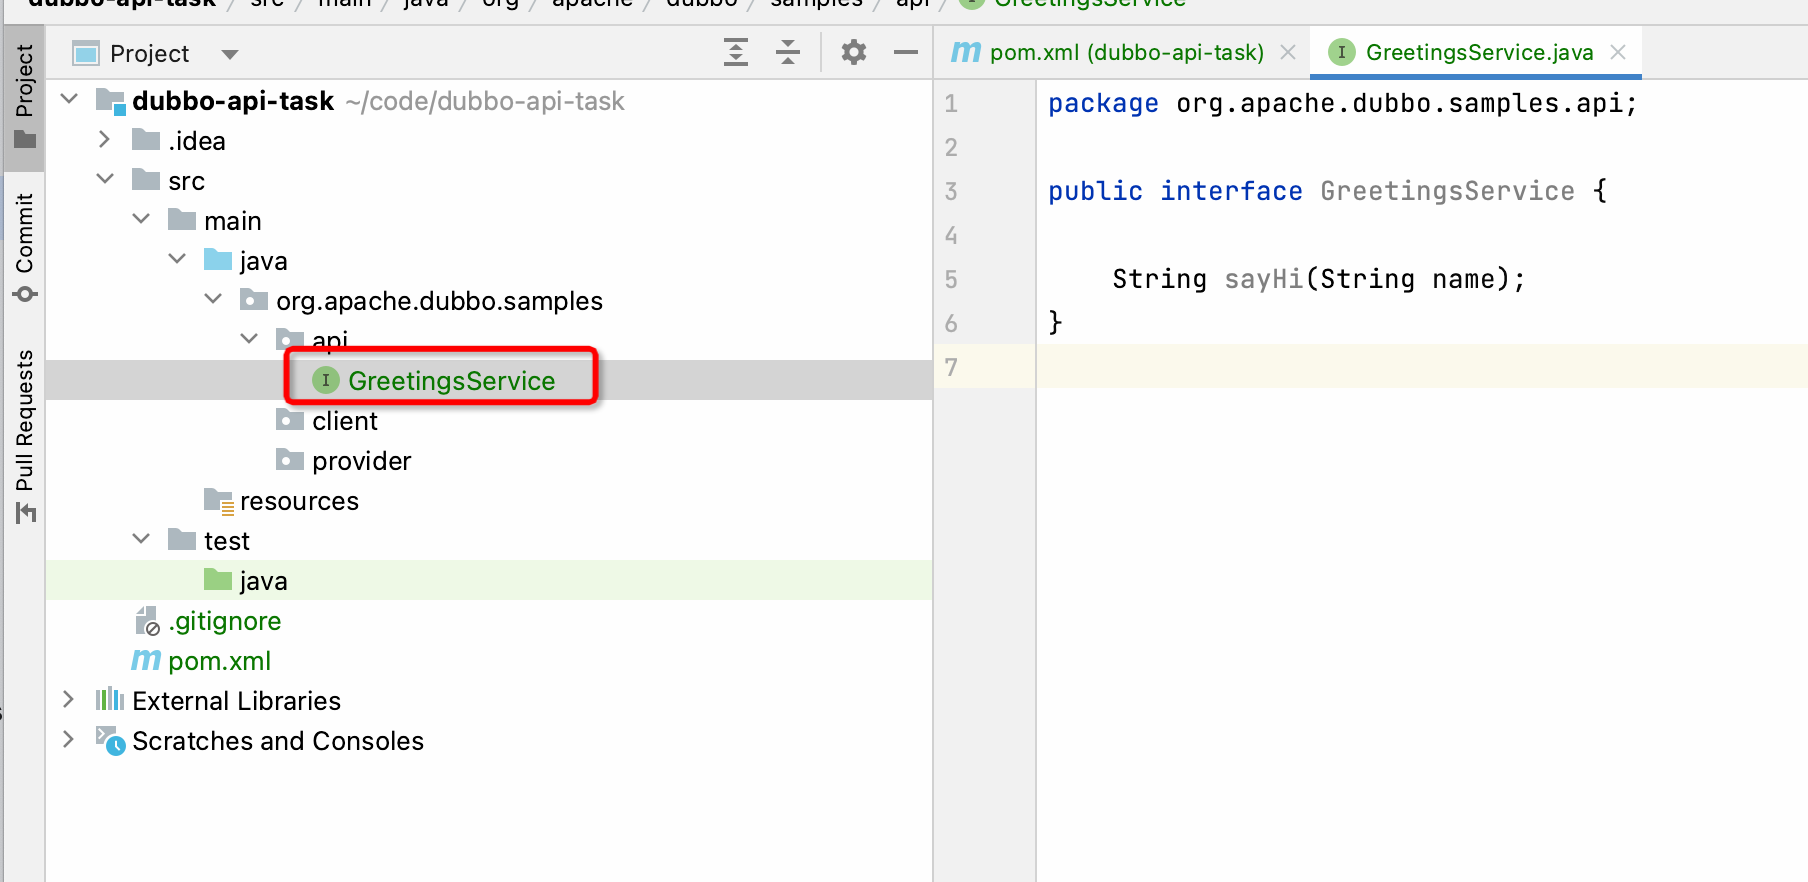Open the Project view dropdown
Image resolution: width=1808 pixels, height=882 pixels.
230,54
